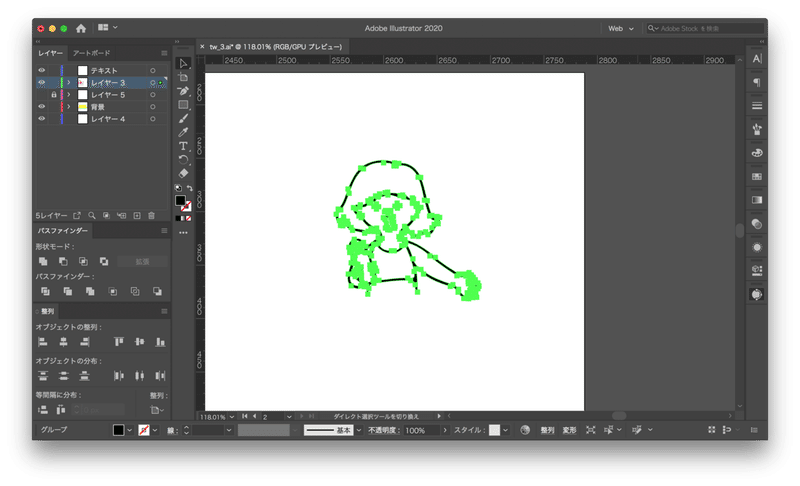Click the Fill black swatch in toolbar
The image size is (800, 486).
click(180, 200)
